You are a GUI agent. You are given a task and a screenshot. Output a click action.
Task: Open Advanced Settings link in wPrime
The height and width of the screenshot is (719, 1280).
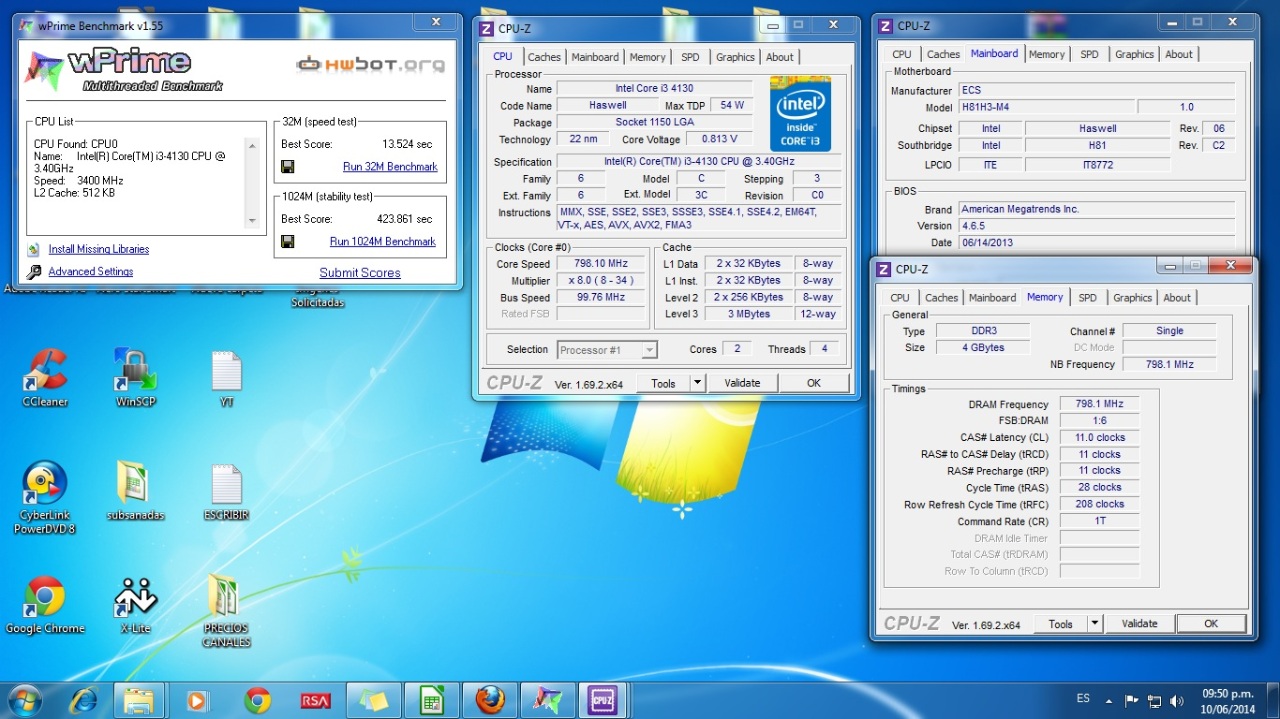tap(91, 271)
